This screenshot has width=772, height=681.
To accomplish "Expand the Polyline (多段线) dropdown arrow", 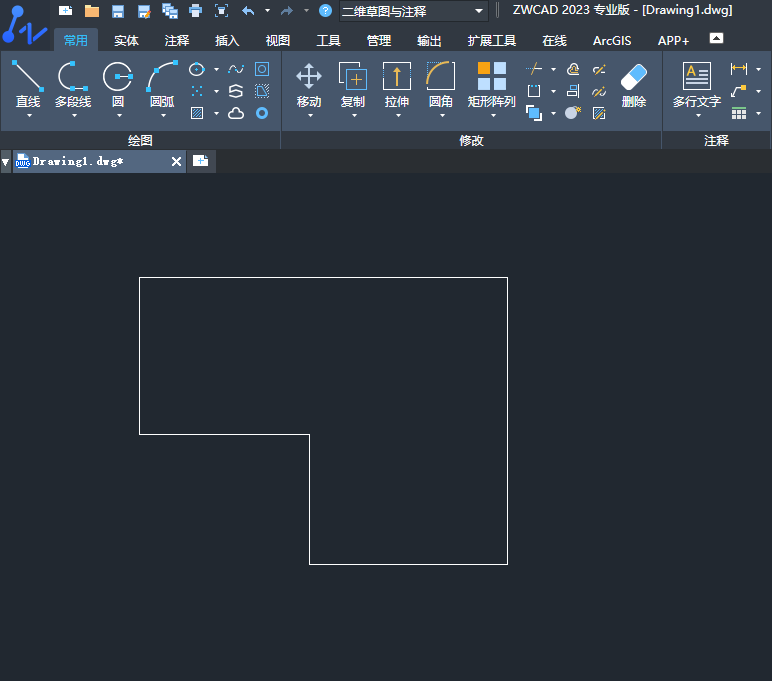I will click(x=74, y=116).
